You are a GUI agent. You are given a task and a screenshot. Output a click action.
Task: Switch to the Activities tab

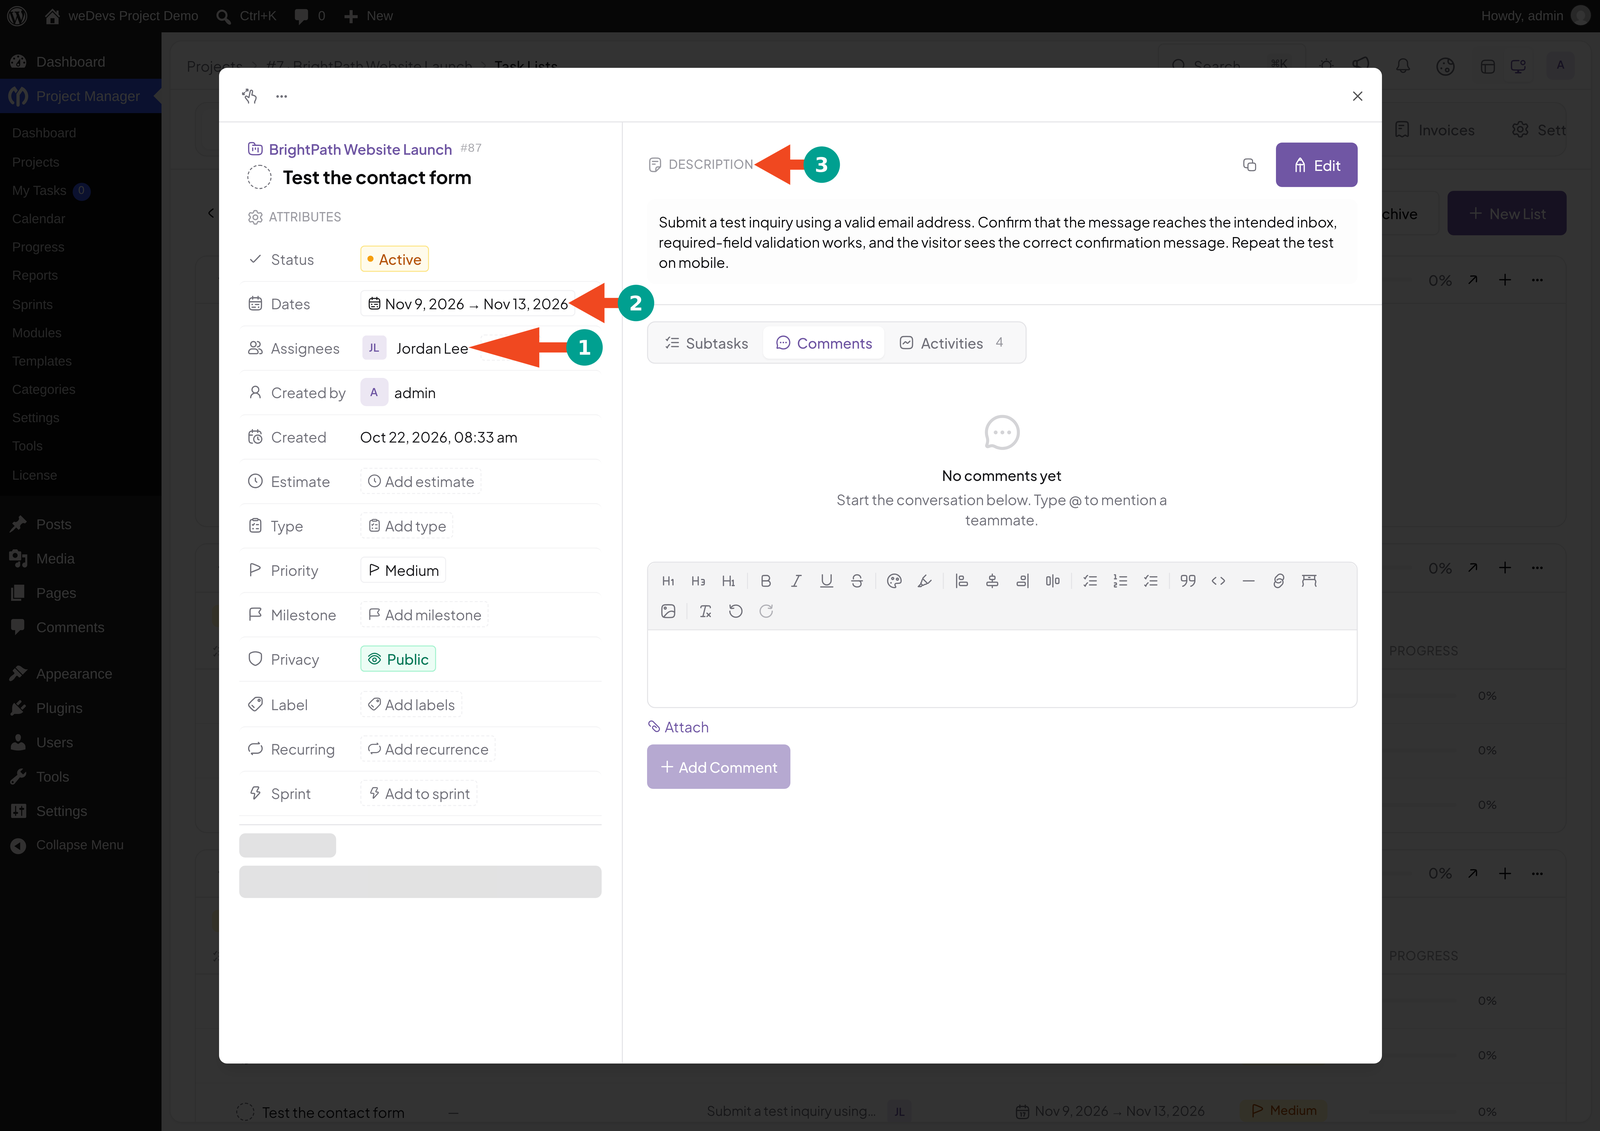click(951, 343)
